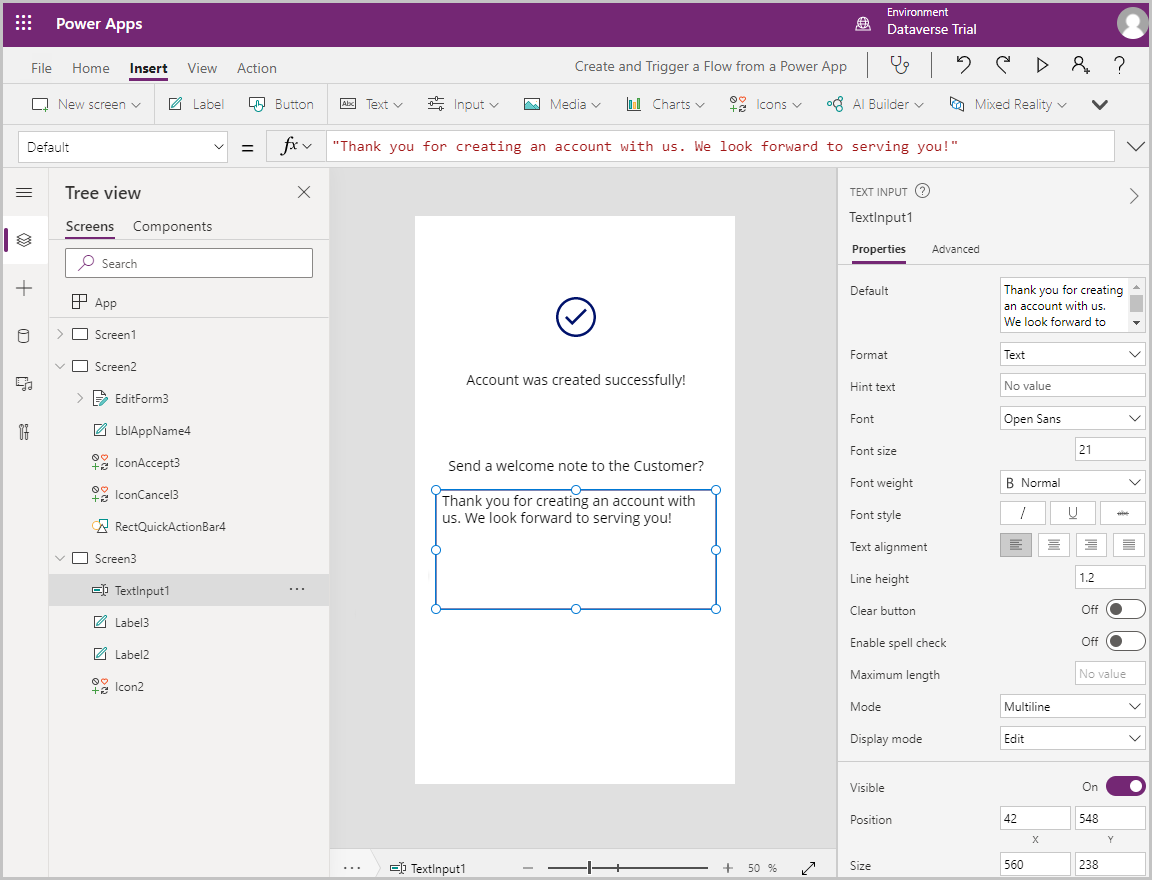Expand Screen1 in the tree view
The height and width of the screenshot is (880, 1152).
(60, 333)
